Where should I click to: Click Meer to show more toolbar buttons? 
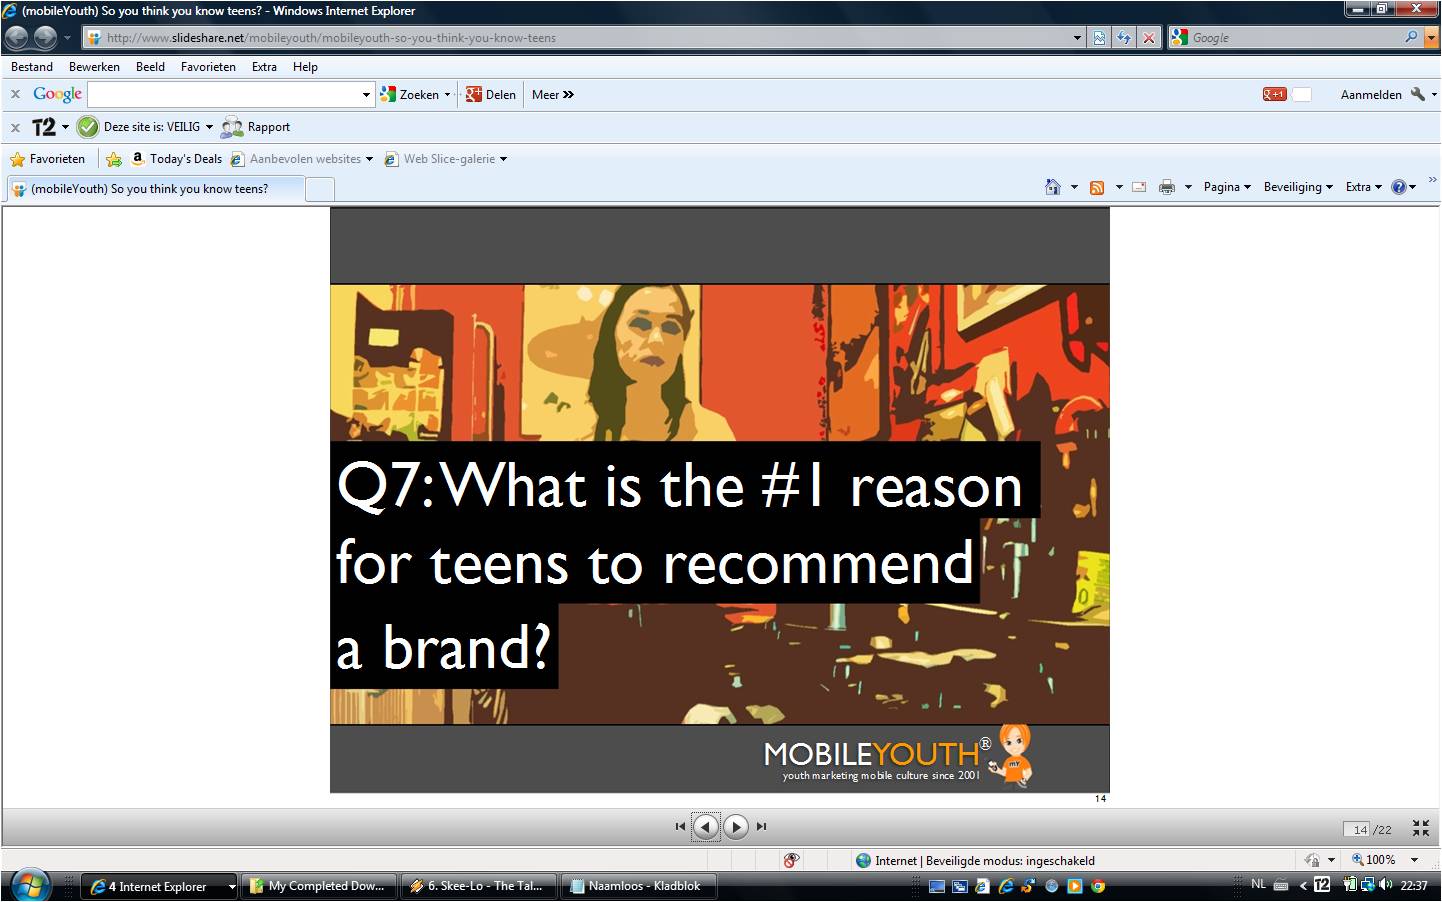pos(553,95)
